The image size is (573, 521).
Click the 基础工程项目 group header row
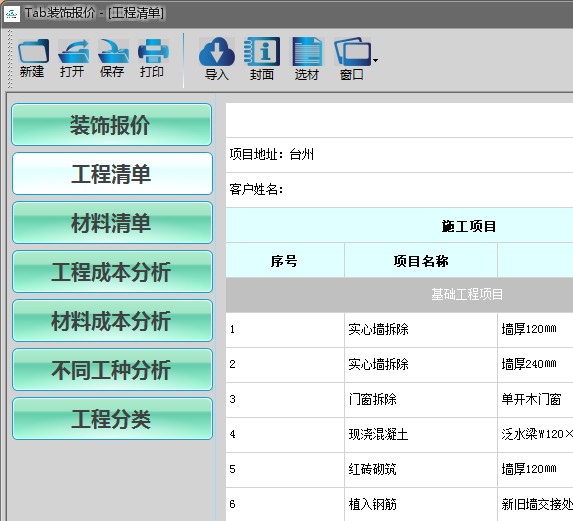pos(399,295)
